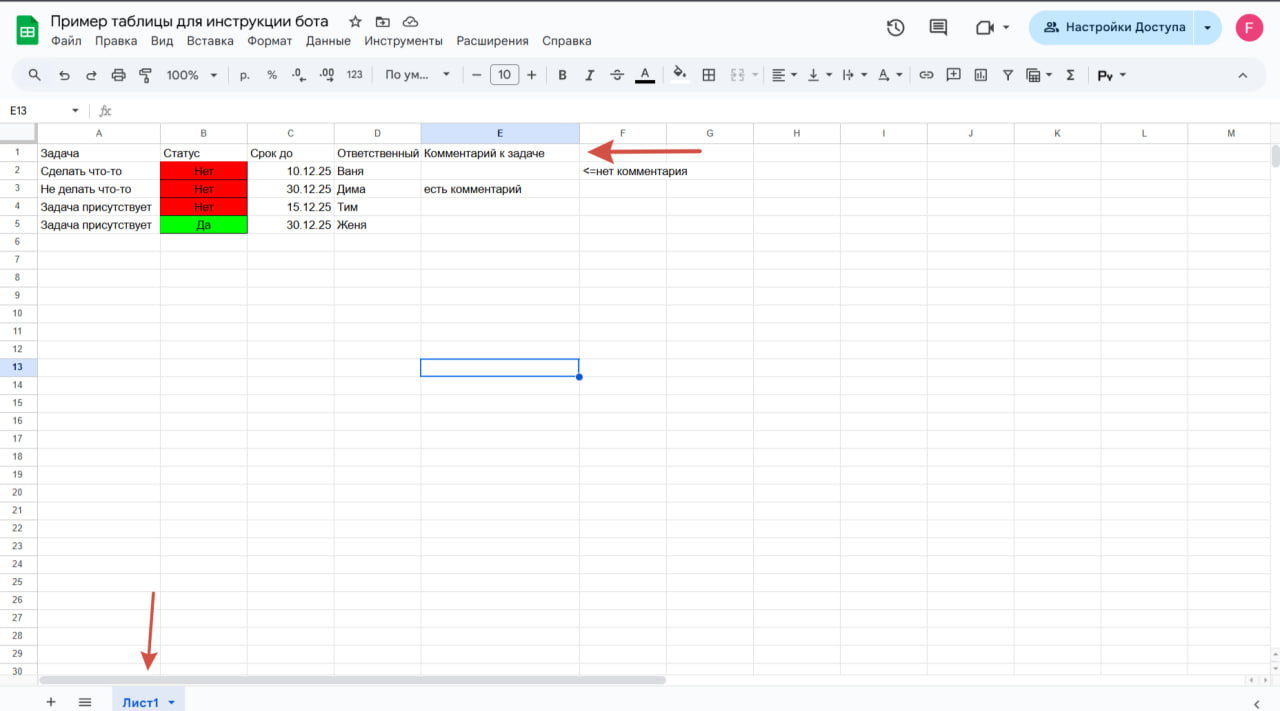Click the insert chart icon

(981, 75)
